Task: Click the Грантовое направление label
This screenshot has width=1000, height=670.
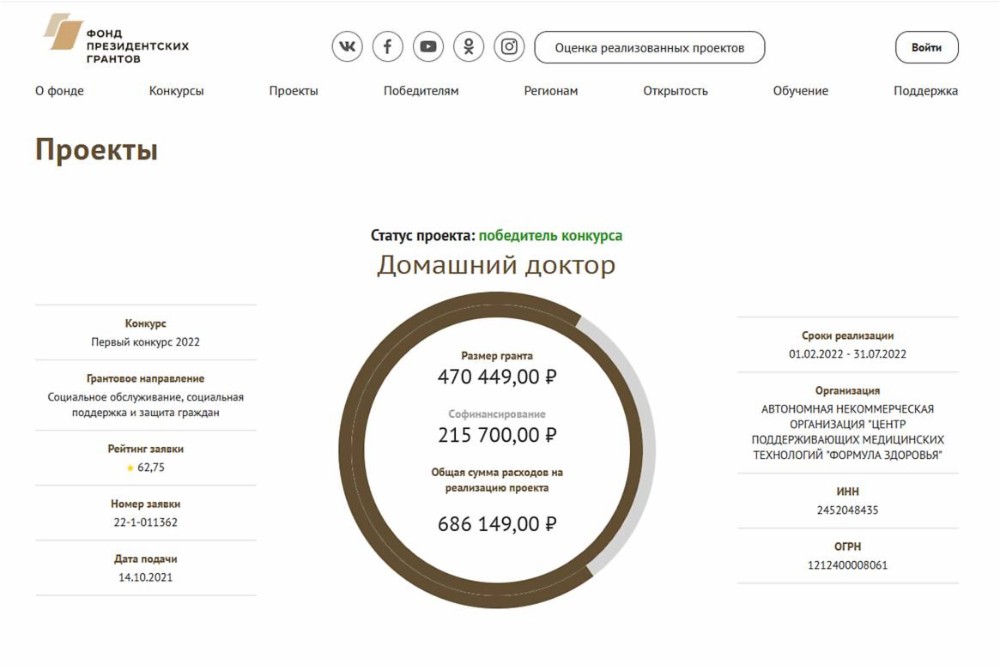Action: (145, 379)
